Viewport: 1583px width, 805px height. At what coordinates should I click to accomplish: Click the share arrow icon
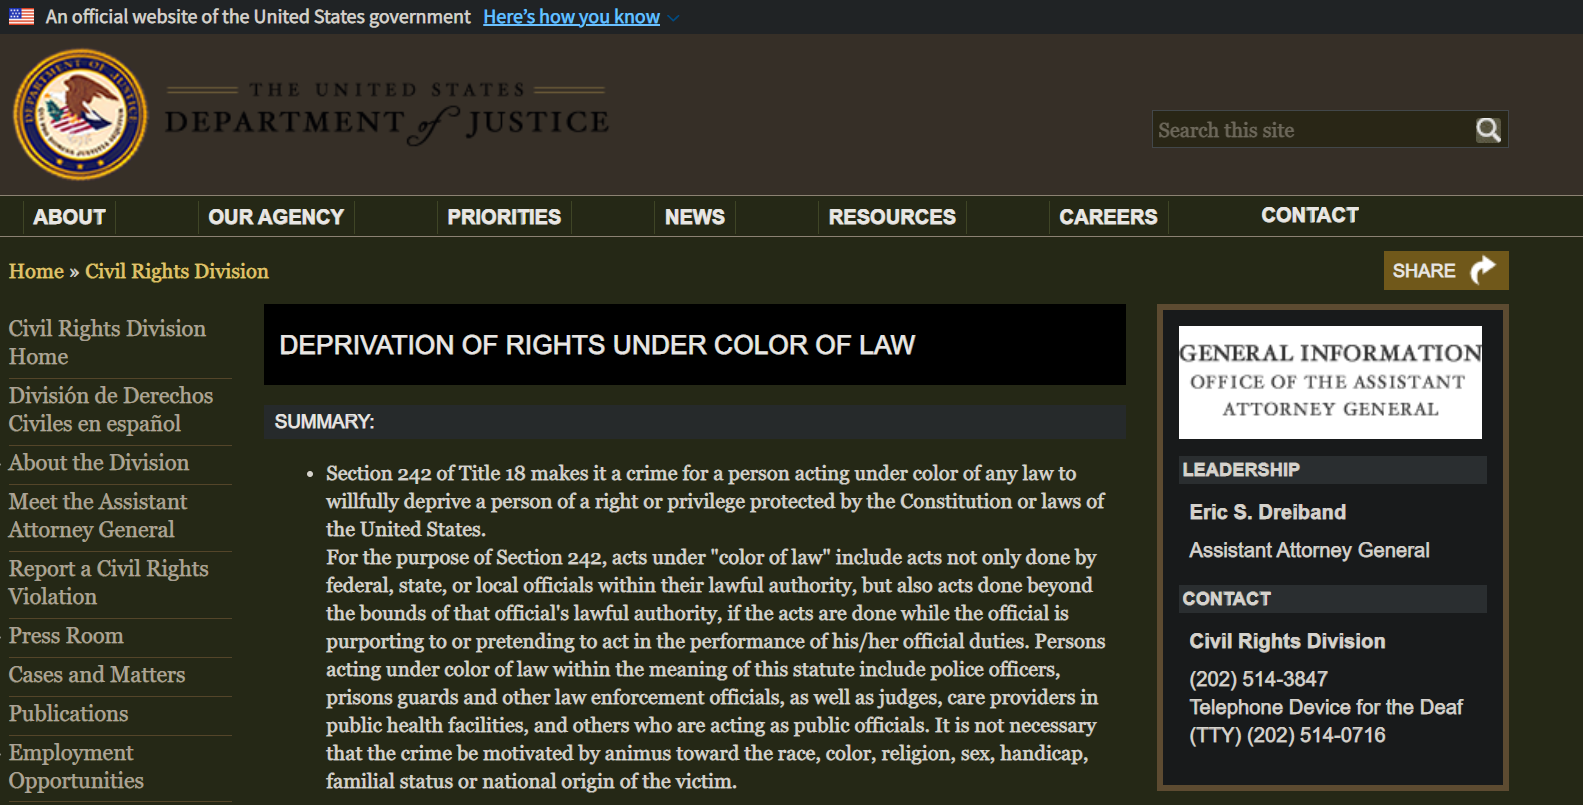tap(1482, 270)
